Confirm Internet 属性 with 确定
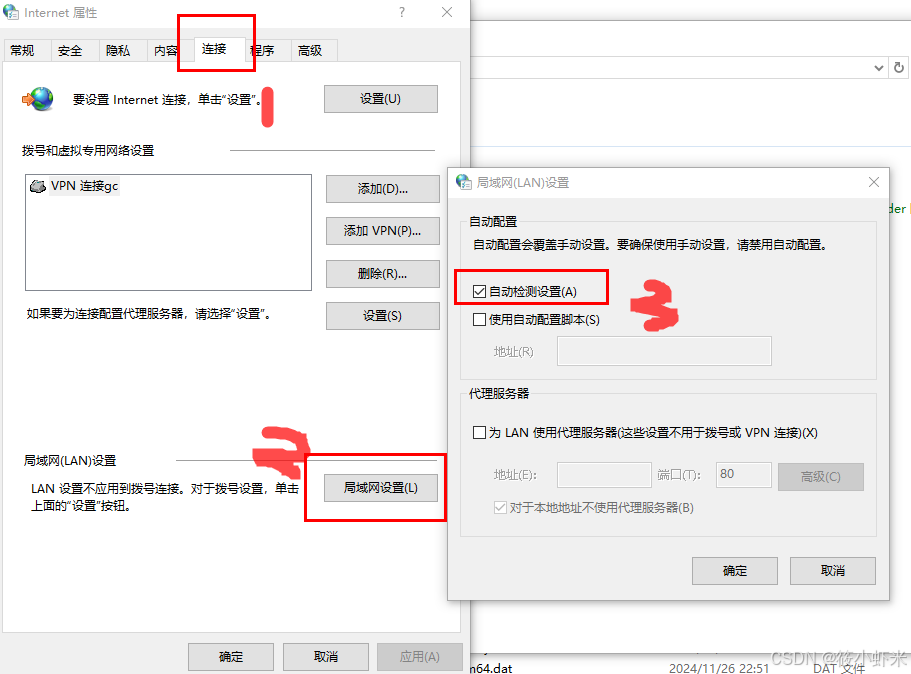The image size is (911, 674). (231, 657)
